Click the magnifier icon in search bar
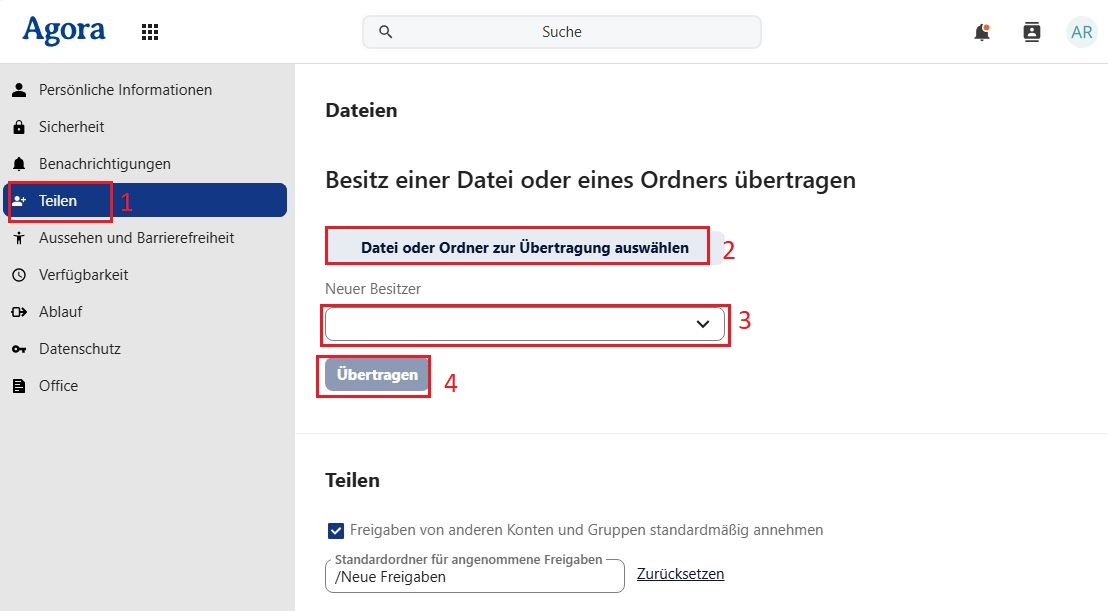1108x611 pixels. click(386, 32)
